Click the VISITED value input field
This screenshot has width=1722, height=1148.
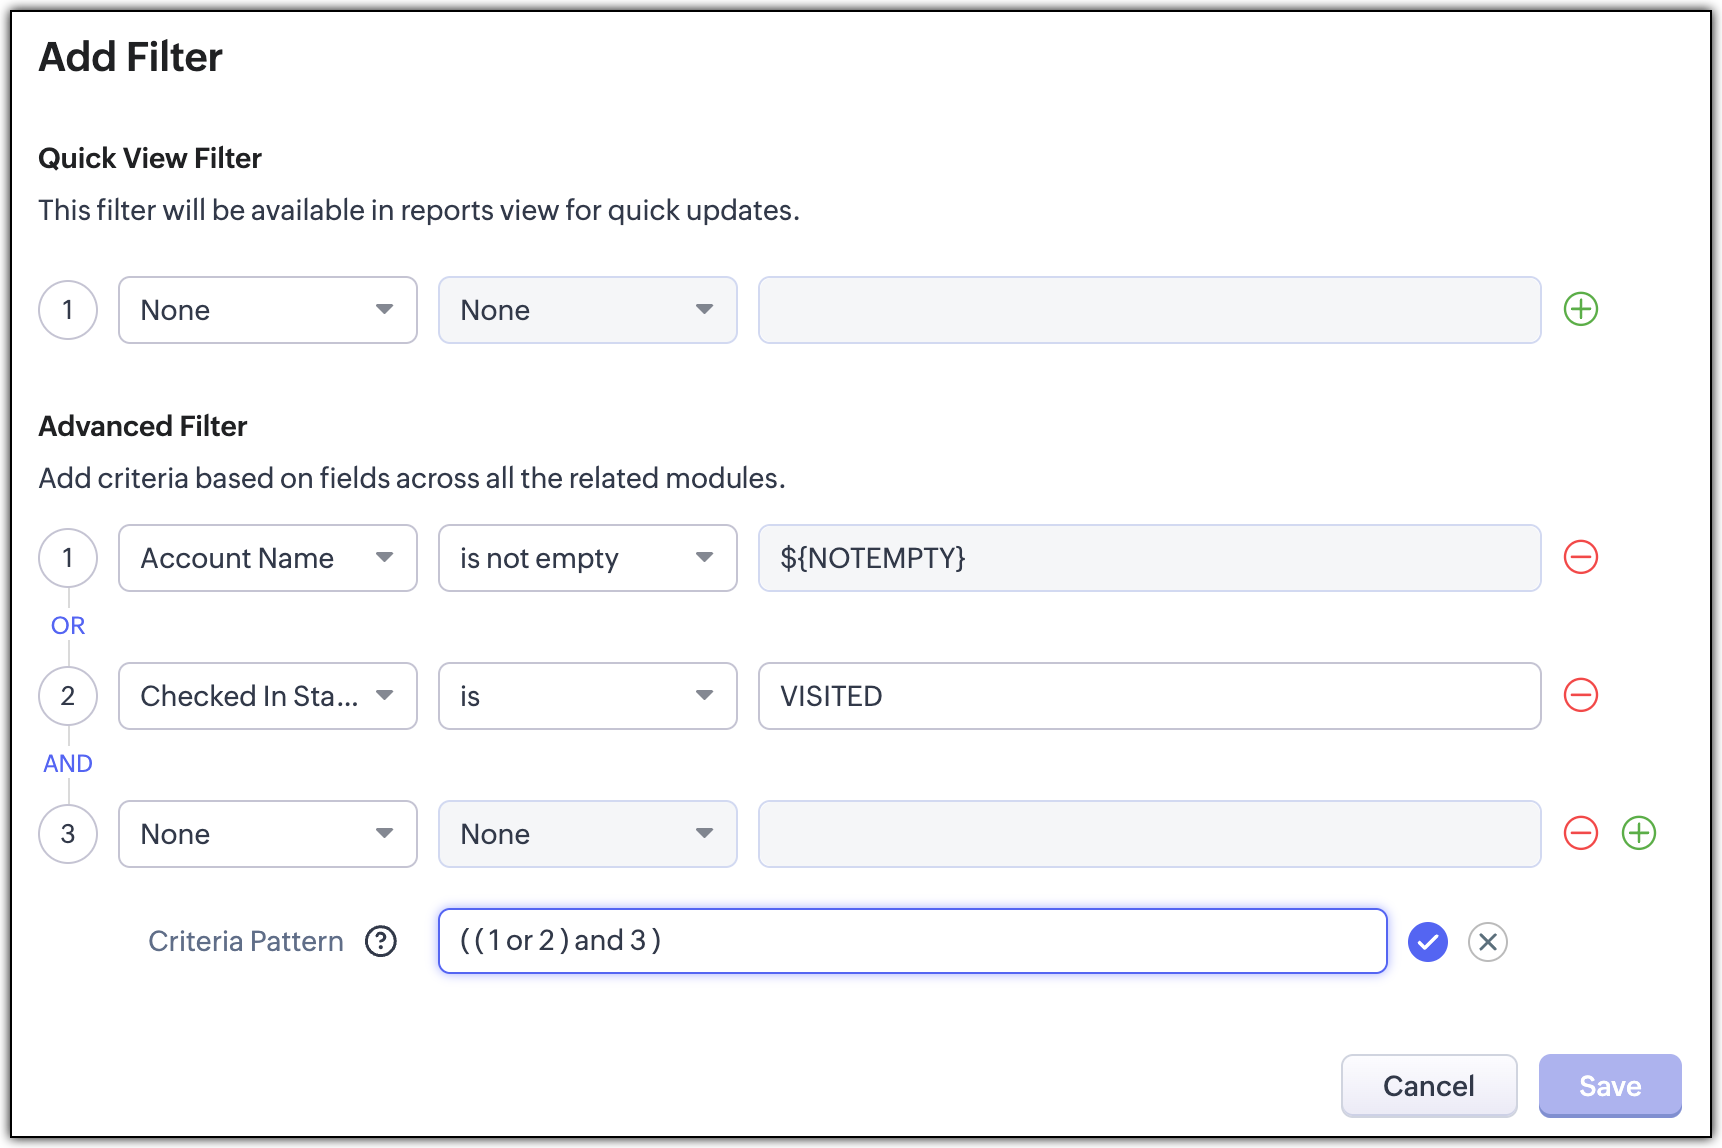point(1148,696)
